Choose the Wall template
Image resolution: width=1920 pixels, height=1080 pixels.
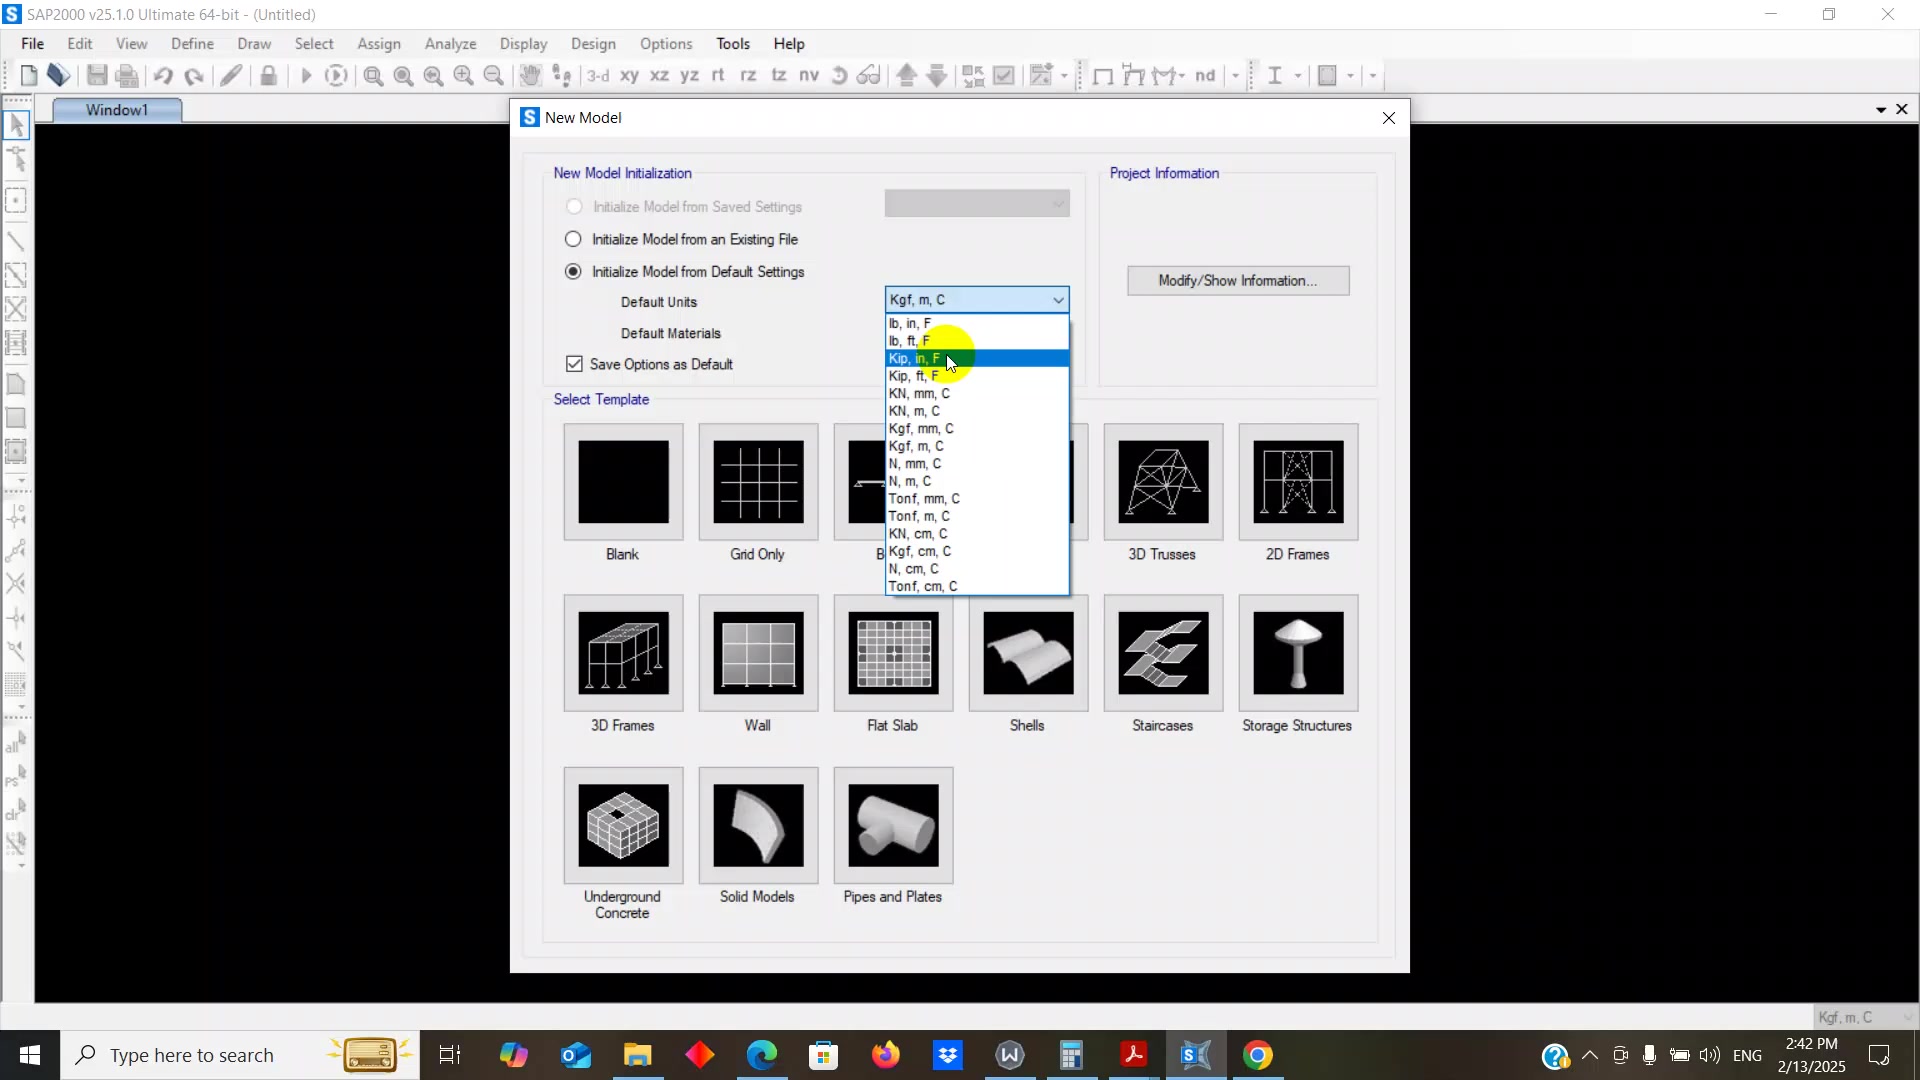758,653
